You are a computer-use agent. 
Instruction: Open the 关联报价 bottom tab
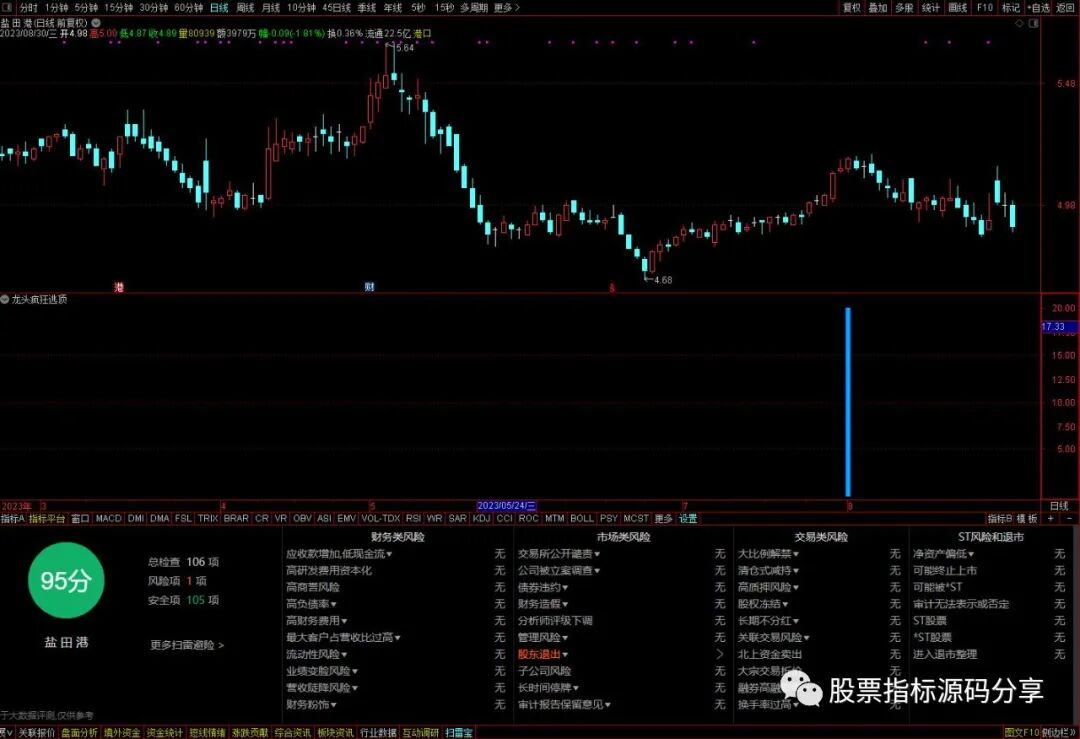point(37,733)
